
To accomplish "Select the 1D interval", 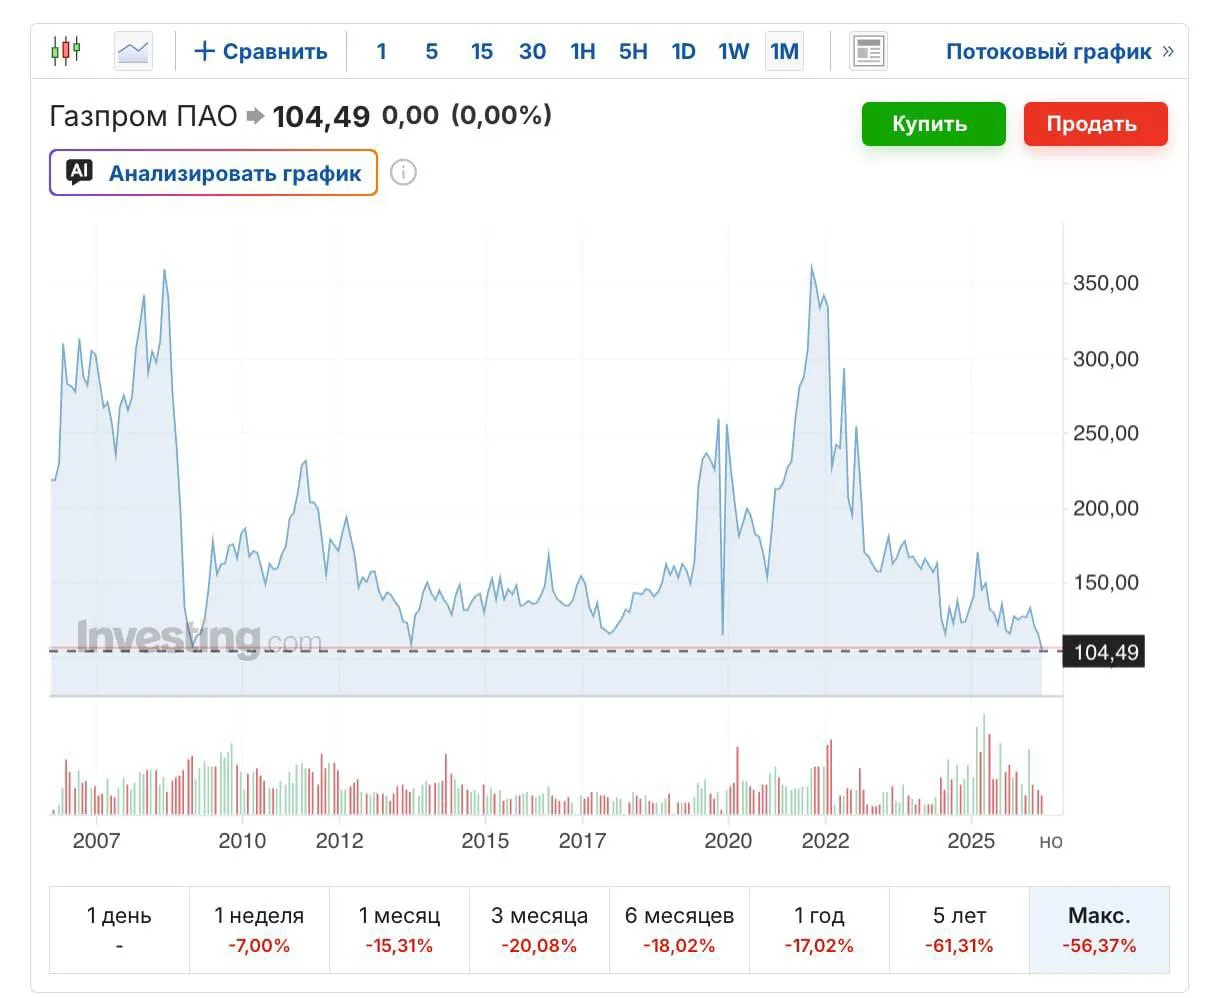I will 683,51.
